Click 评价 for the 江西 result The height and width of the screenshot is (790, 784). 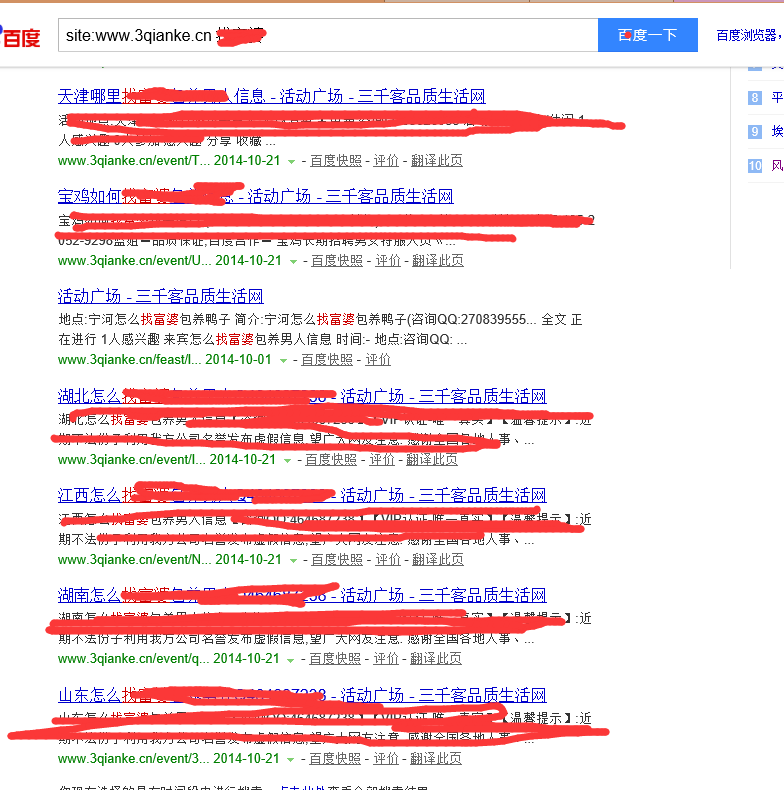pos(387,559)
